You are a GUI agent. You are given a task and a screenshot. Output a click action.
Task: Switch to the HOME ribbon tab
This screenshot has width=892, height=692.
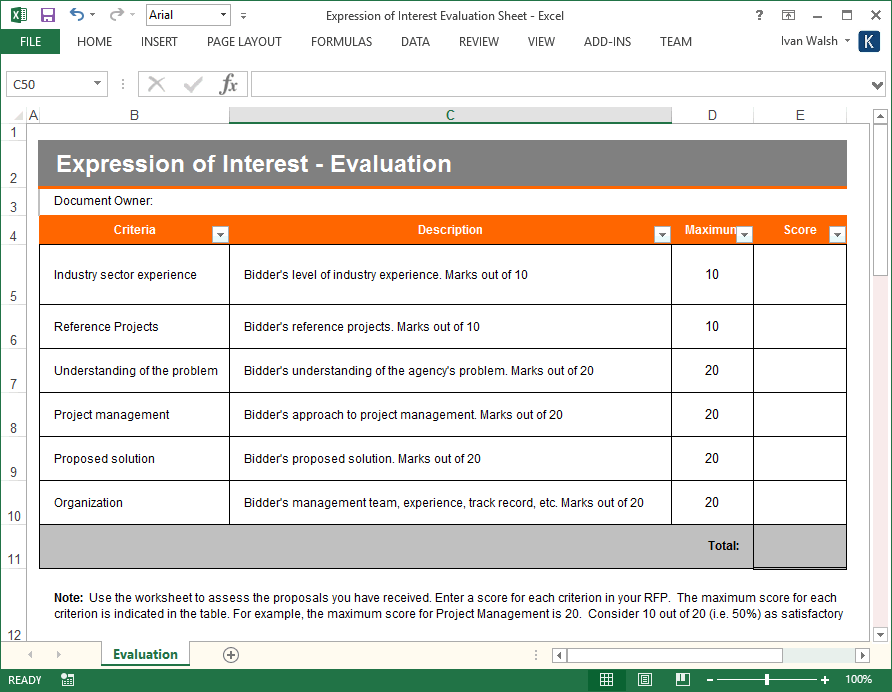click(x=94, y=42)
